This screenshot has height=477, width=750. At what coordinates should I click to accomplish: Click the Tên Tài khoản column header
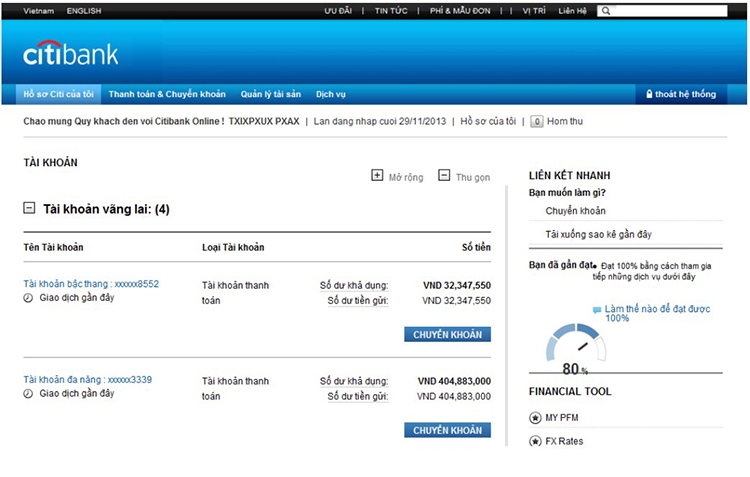[54, 247]
